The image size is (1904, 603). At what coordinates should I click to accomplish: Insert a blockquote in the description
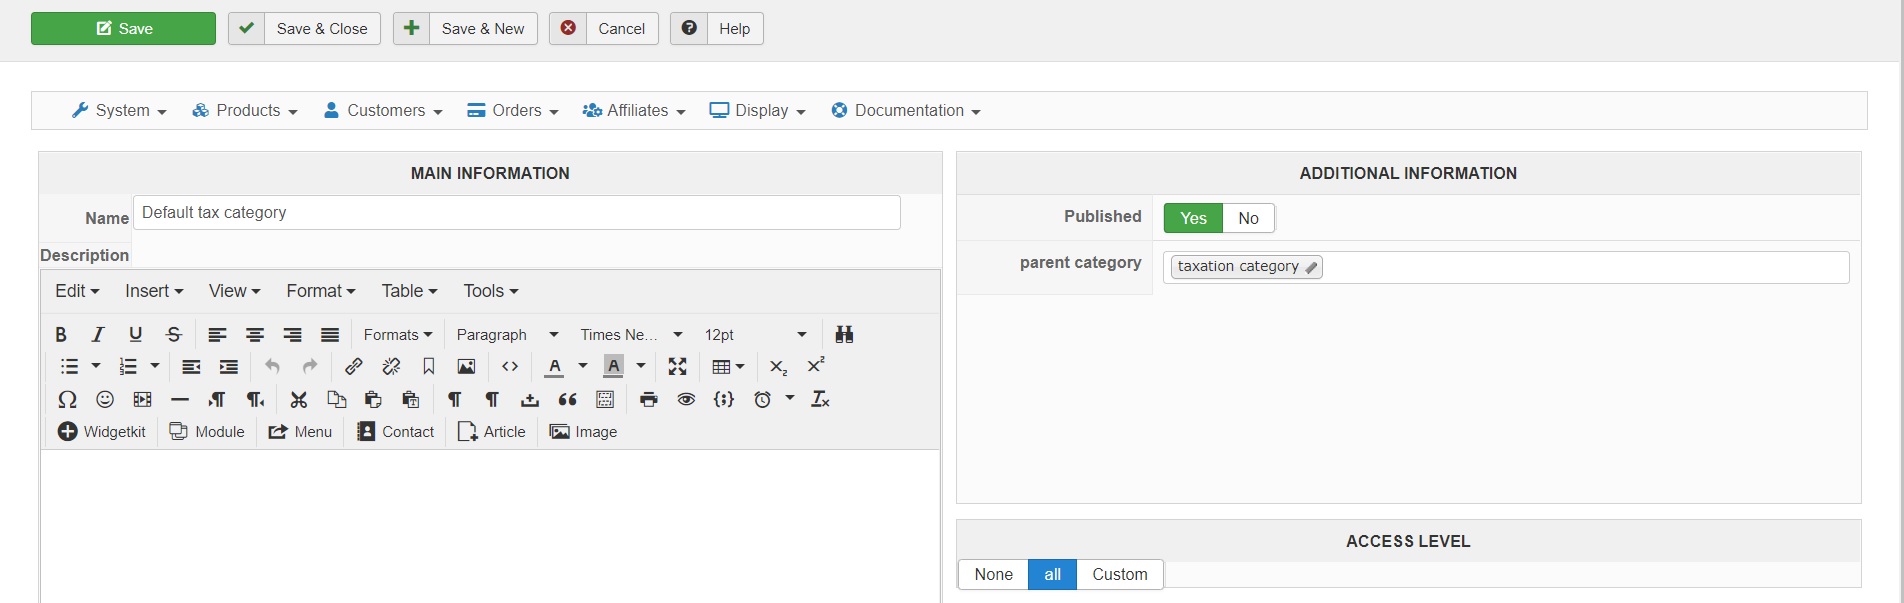click(x=568, y=400)
